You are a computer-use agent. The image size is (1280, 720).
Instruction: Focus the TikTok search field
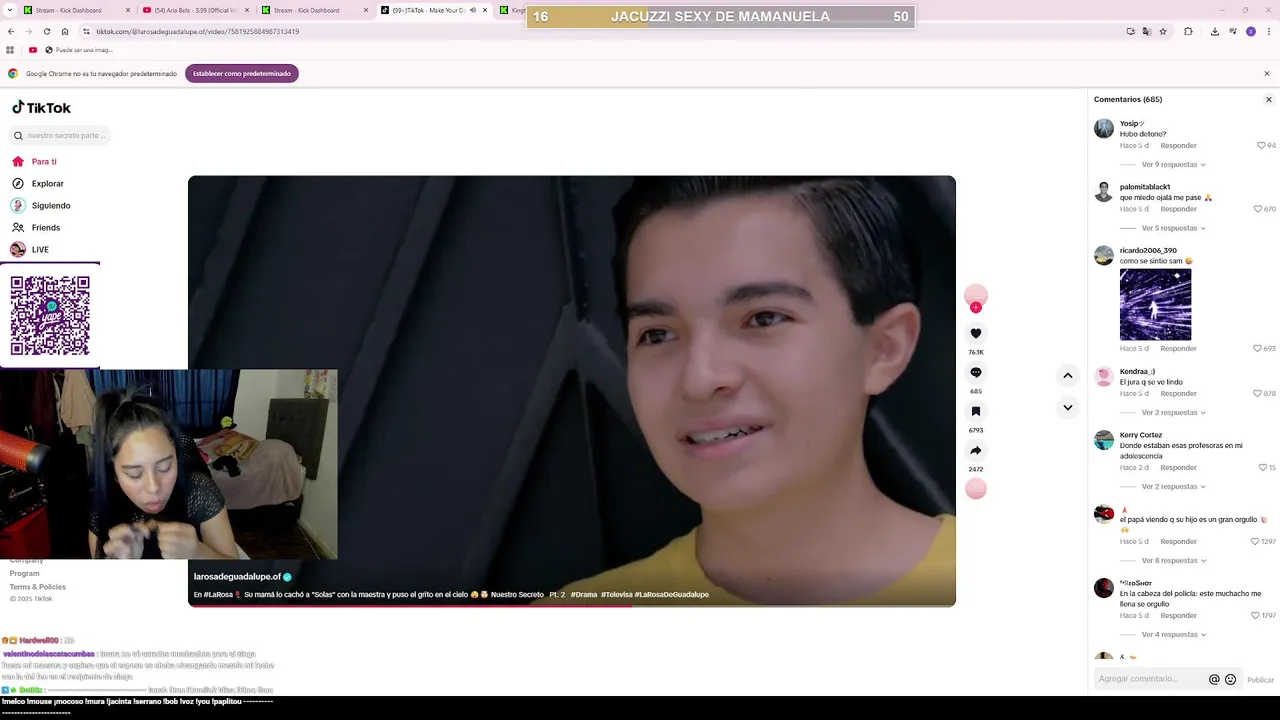[x=60, y=135]
